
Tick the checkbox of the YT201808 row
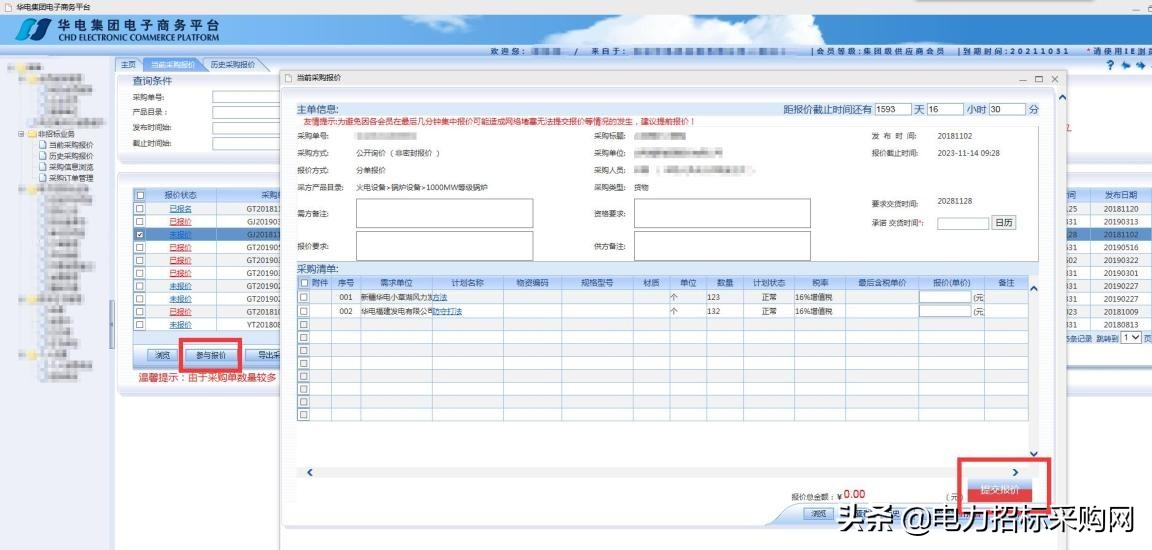(140, 325)
